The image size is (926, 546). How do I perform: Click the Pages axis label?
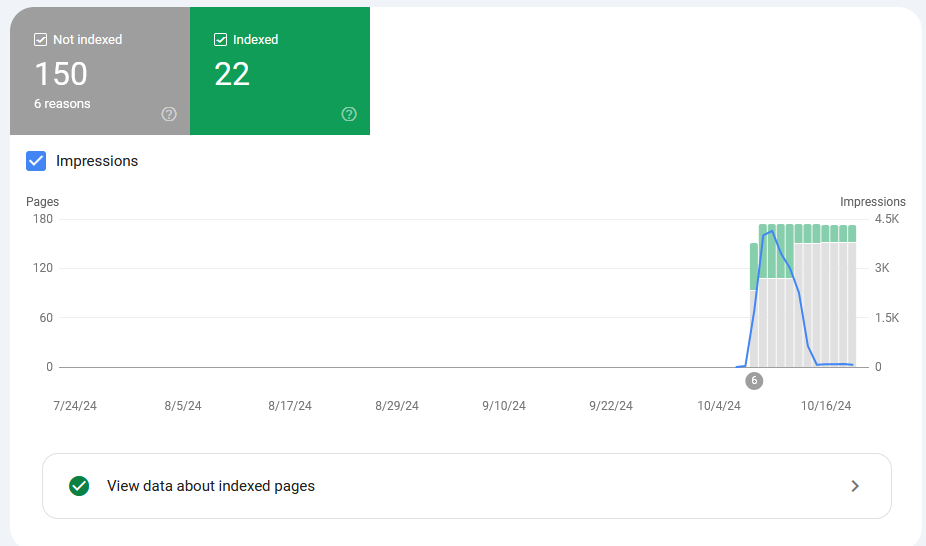[x=43, y=202]
